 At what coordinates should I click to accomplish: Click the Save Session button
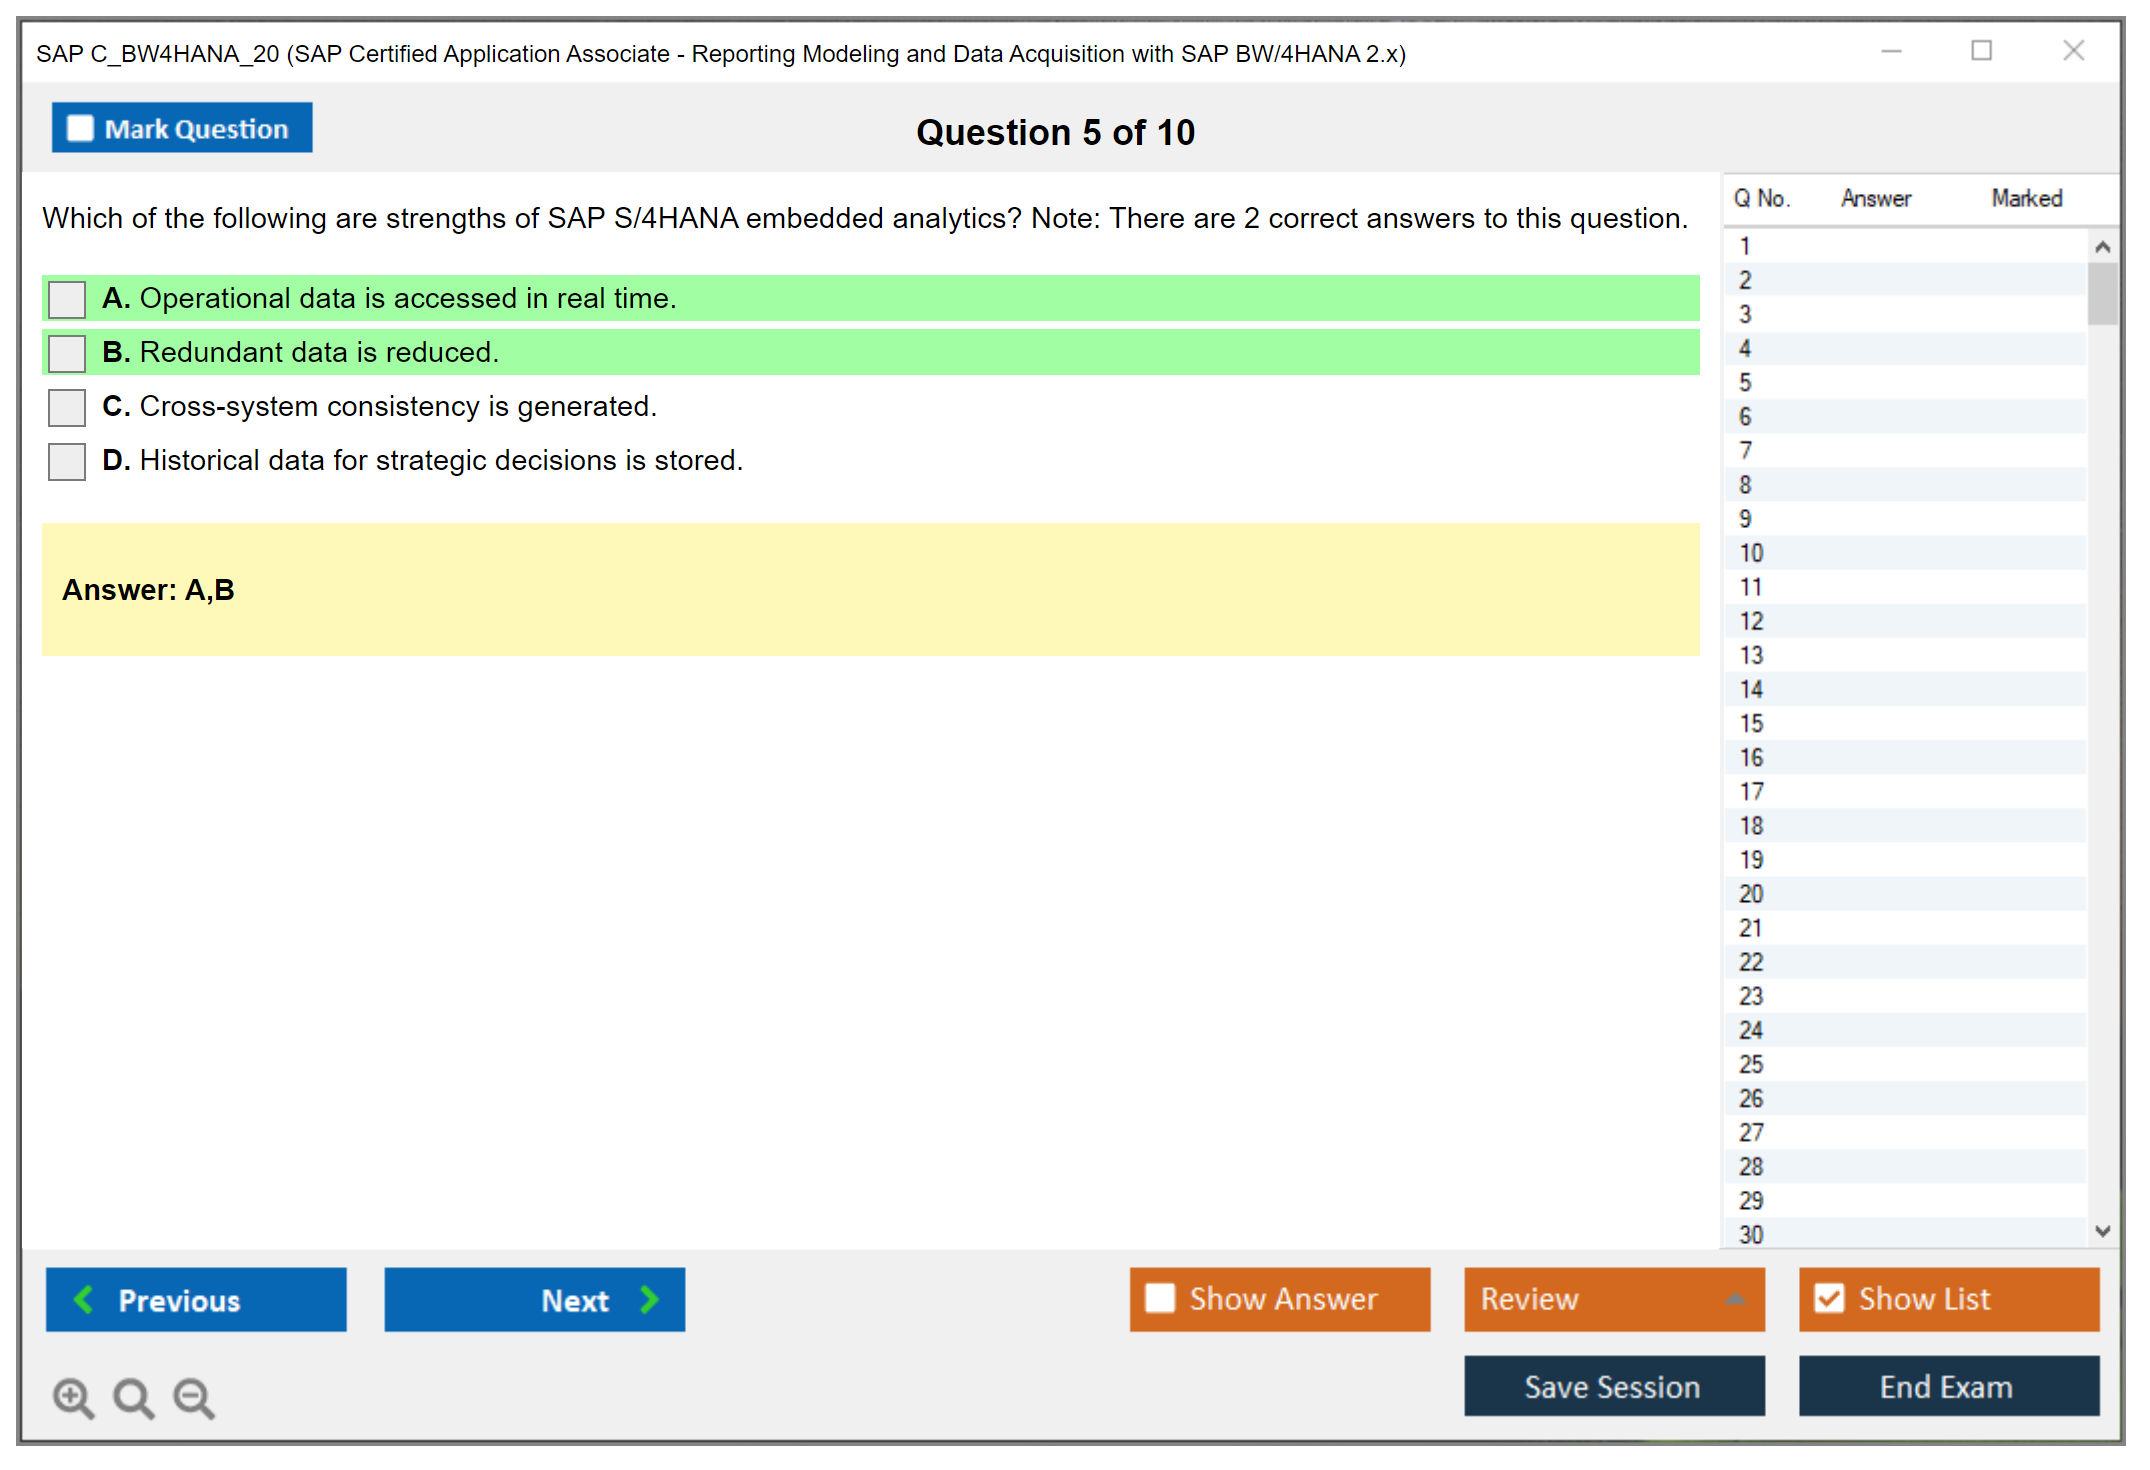click(x=1613, y=1386)
